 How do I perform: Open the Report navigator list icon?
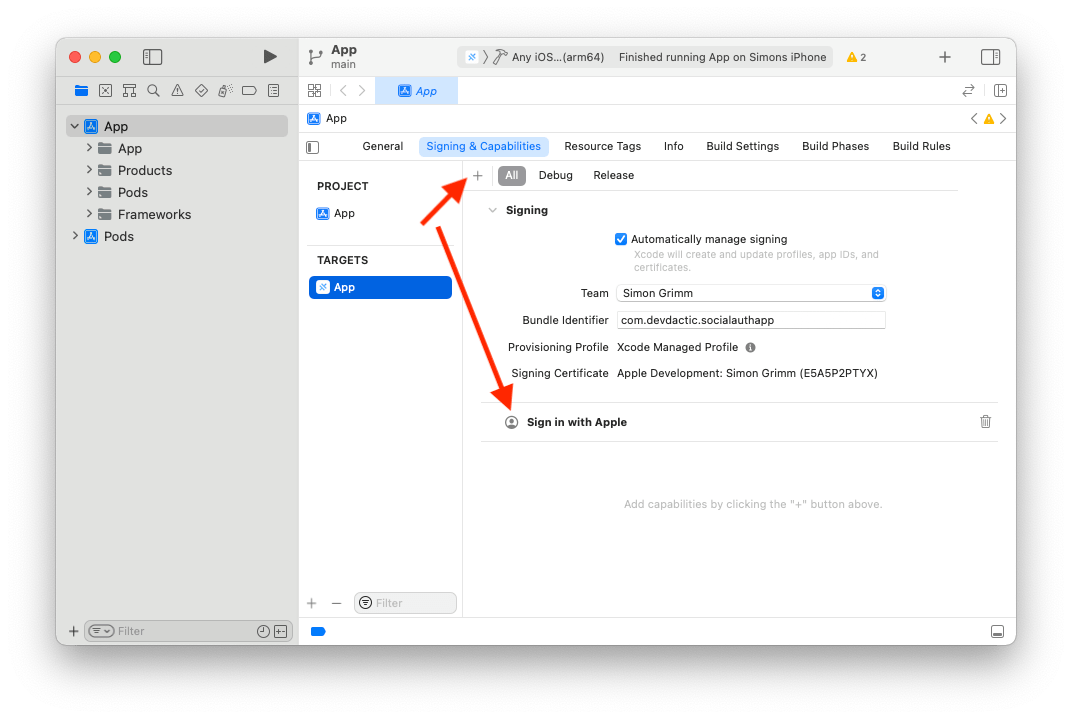(x=273, y=90)
